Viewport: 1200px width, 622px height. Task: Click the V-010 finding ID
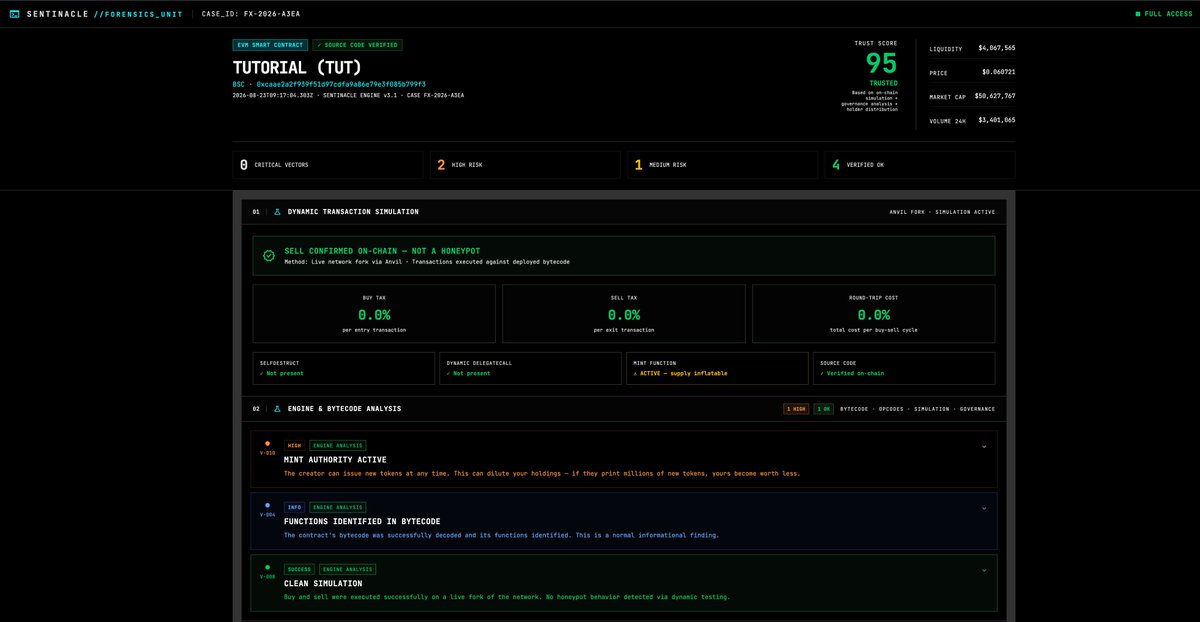[x=267, y=453]
